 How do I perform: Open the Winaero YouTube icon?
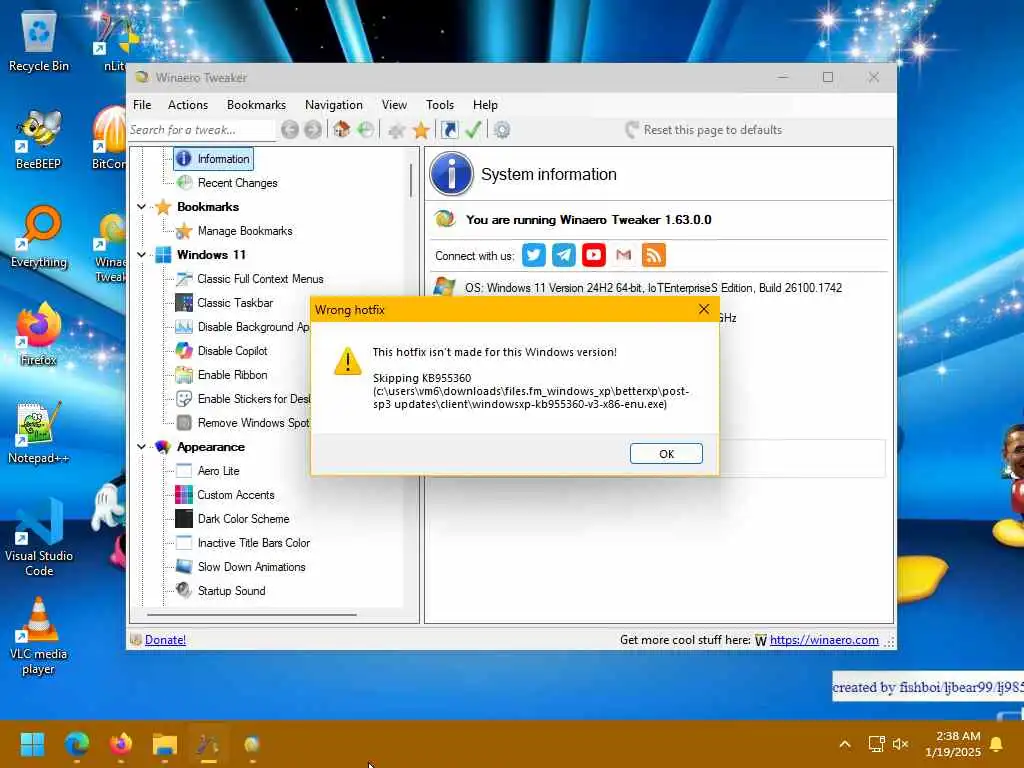[x=594, y=255]
